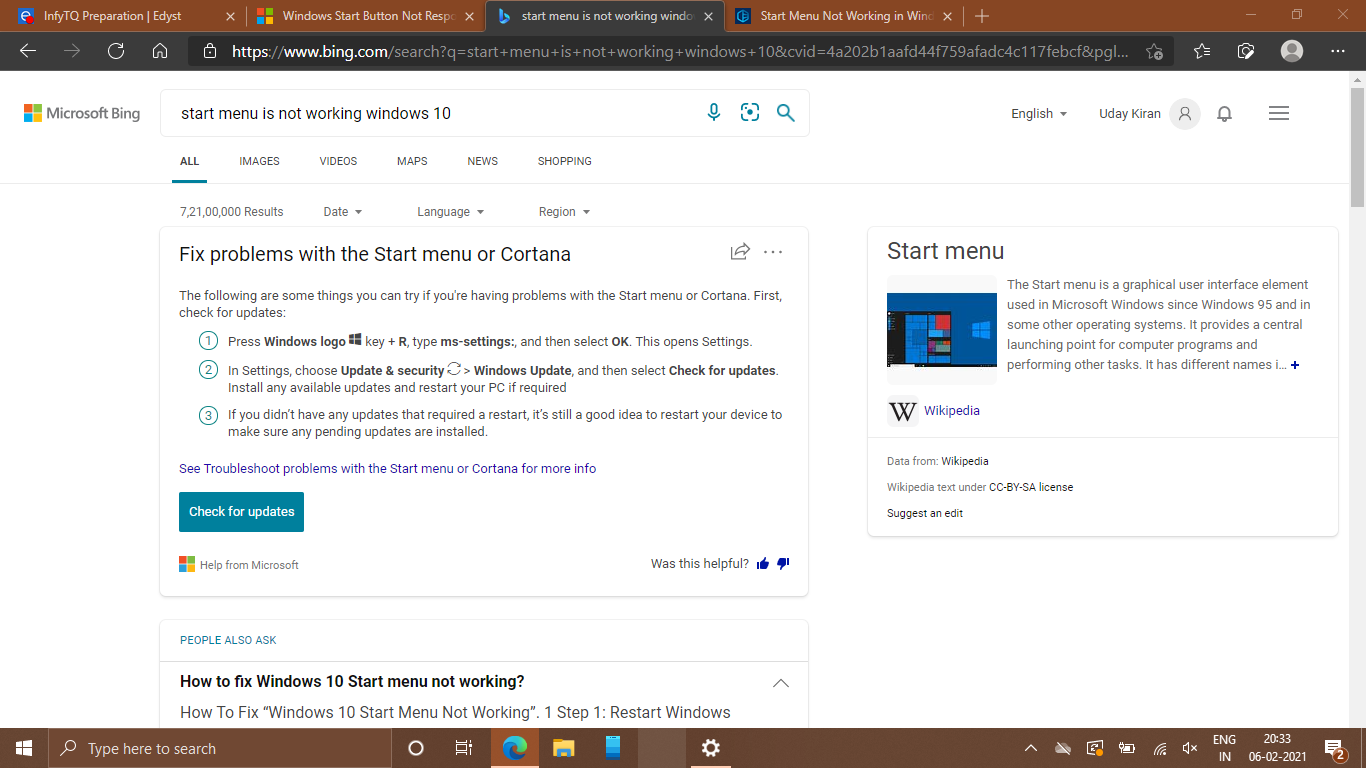
Task: Click the Check for updates button
Action: pyautogui.click(x=241, y=512)
